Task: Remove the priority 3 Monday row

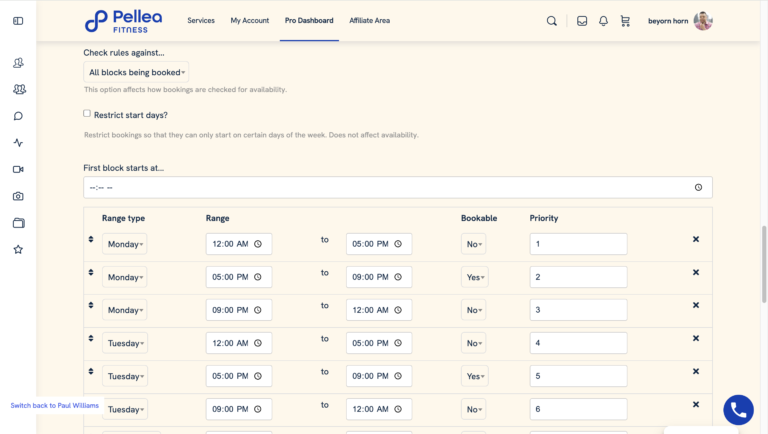Action: pyautogui.click(x=696, y=305)
